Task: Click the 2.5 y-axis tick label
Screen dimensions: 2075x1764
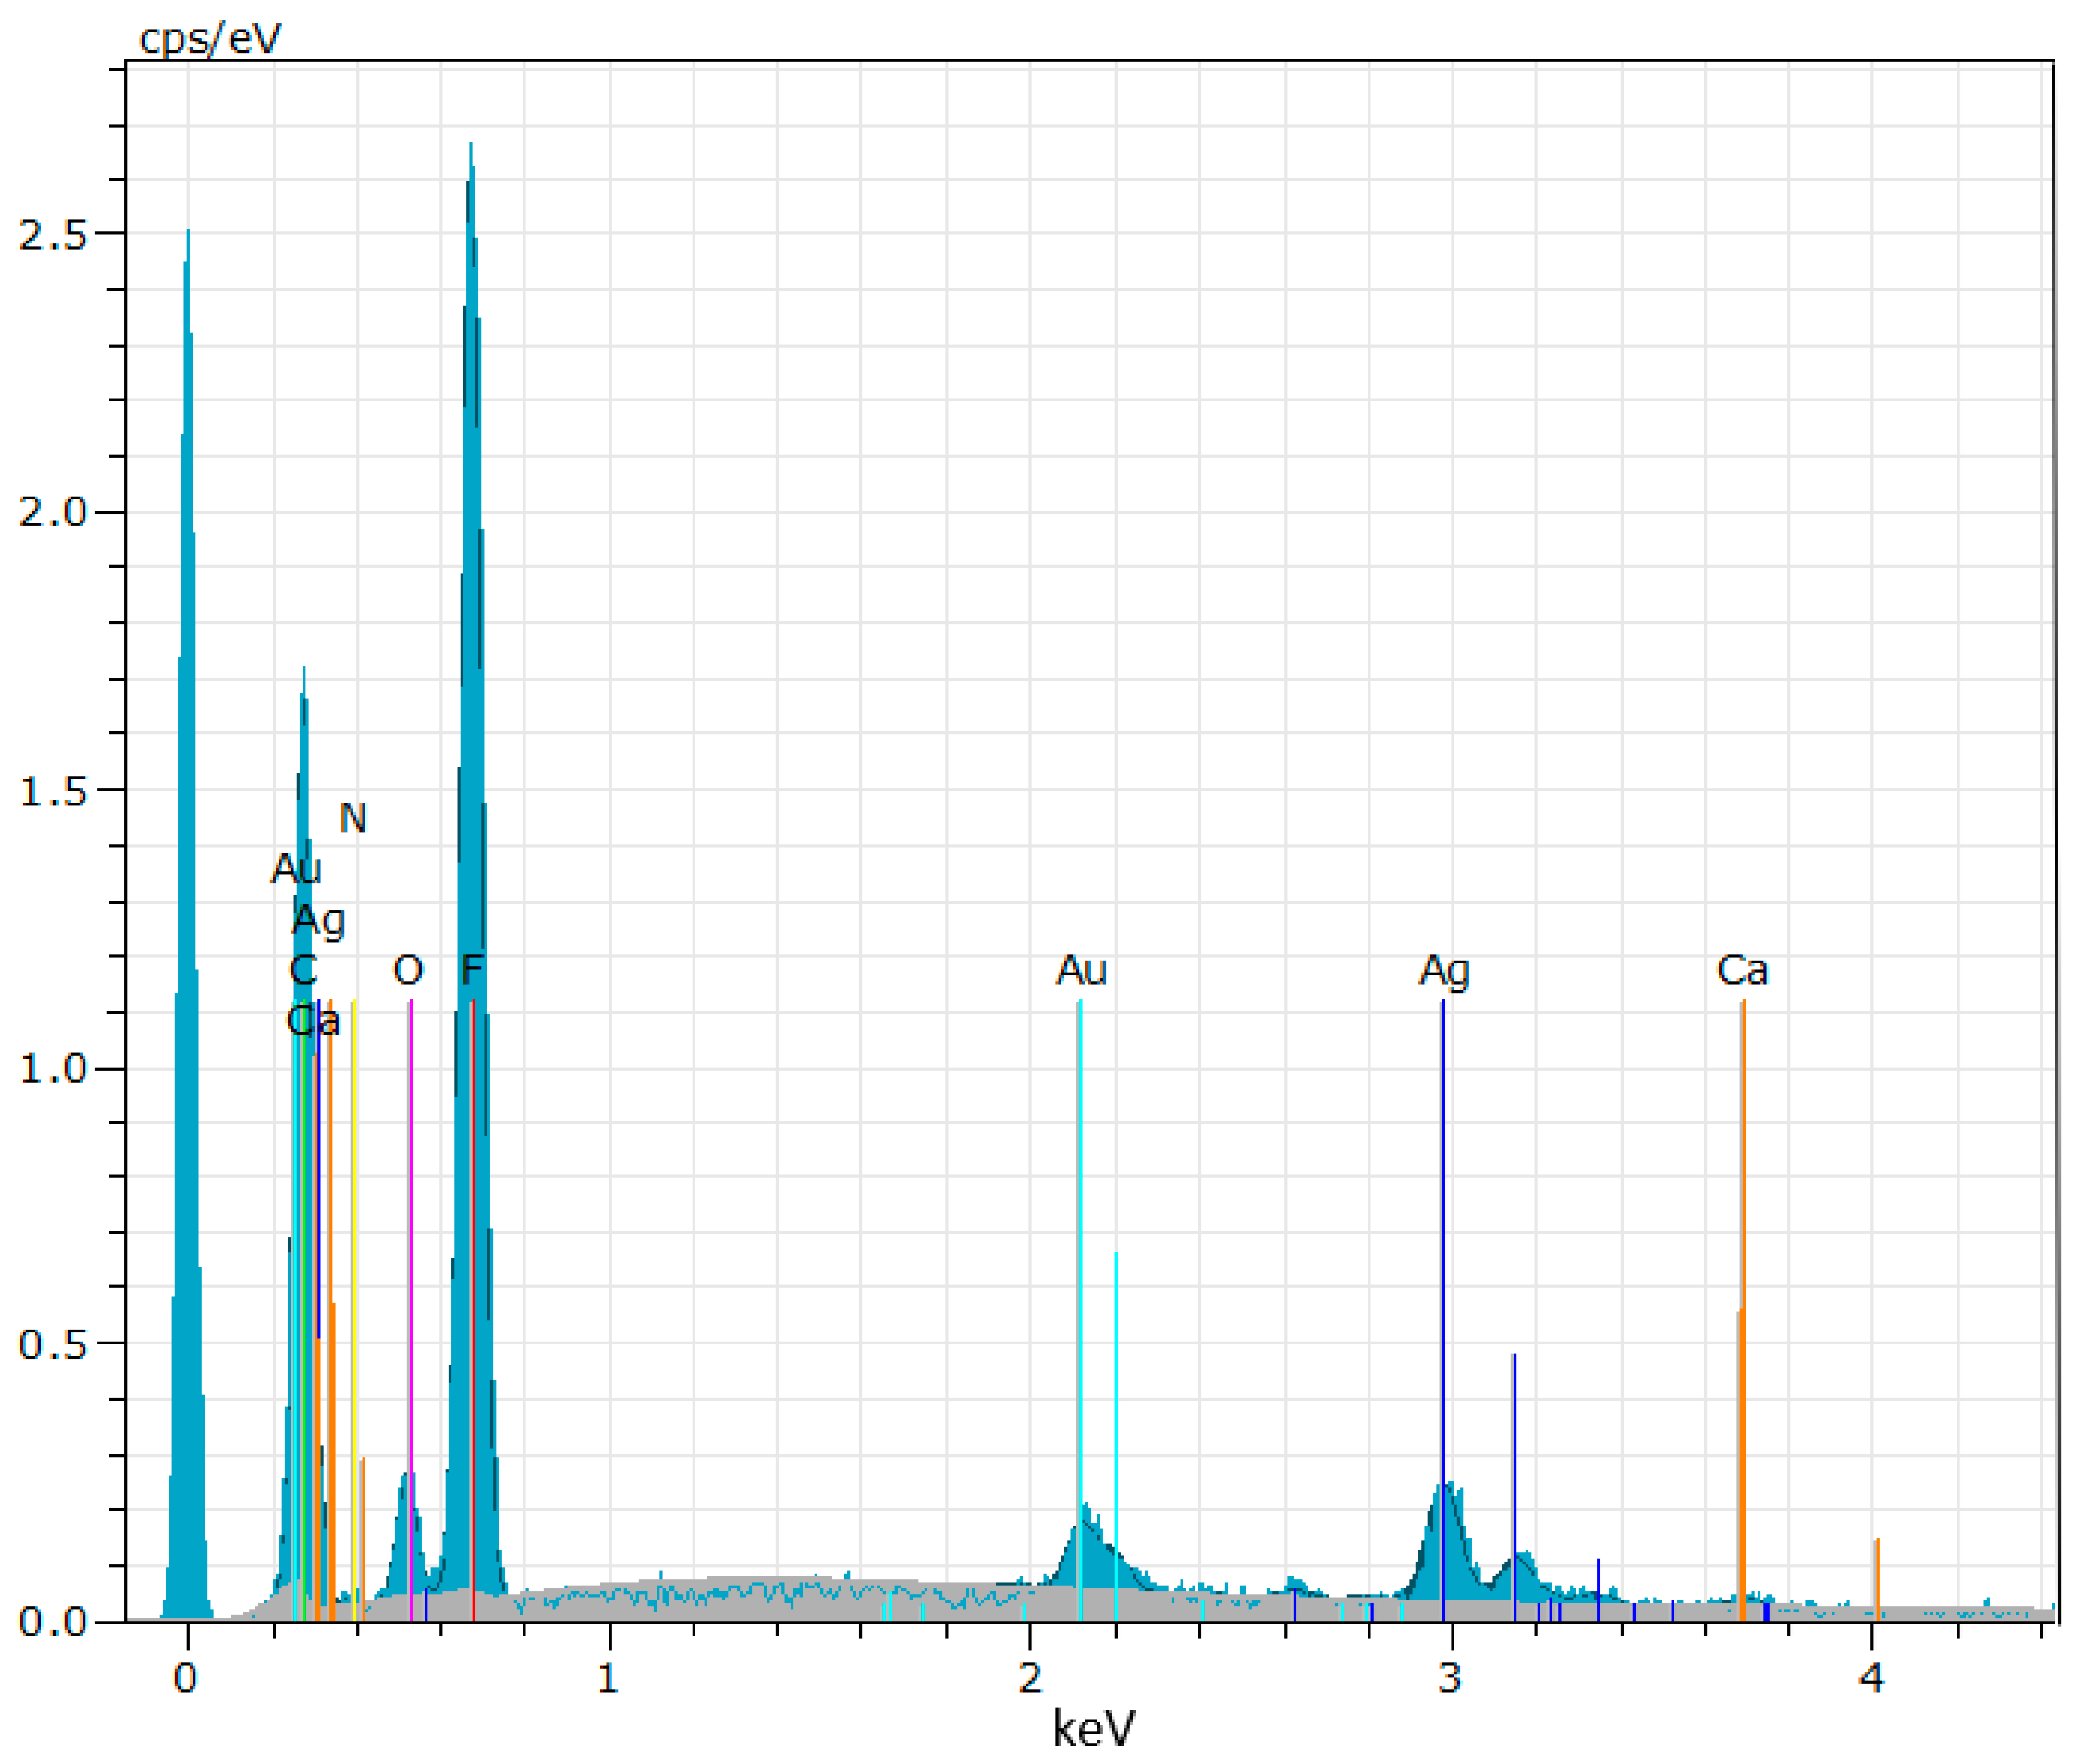Action: [x=52, y=234]
